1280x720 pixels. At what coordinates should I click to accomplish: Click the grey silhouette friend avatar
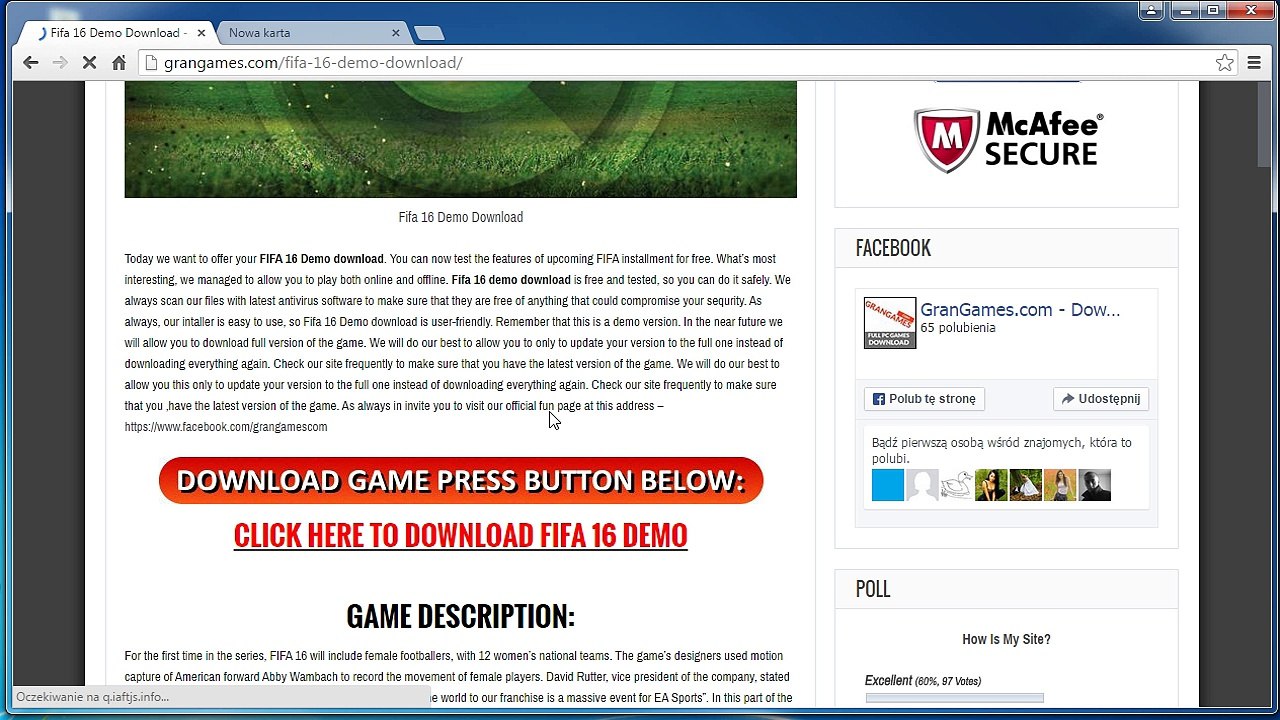pos(922,485)
